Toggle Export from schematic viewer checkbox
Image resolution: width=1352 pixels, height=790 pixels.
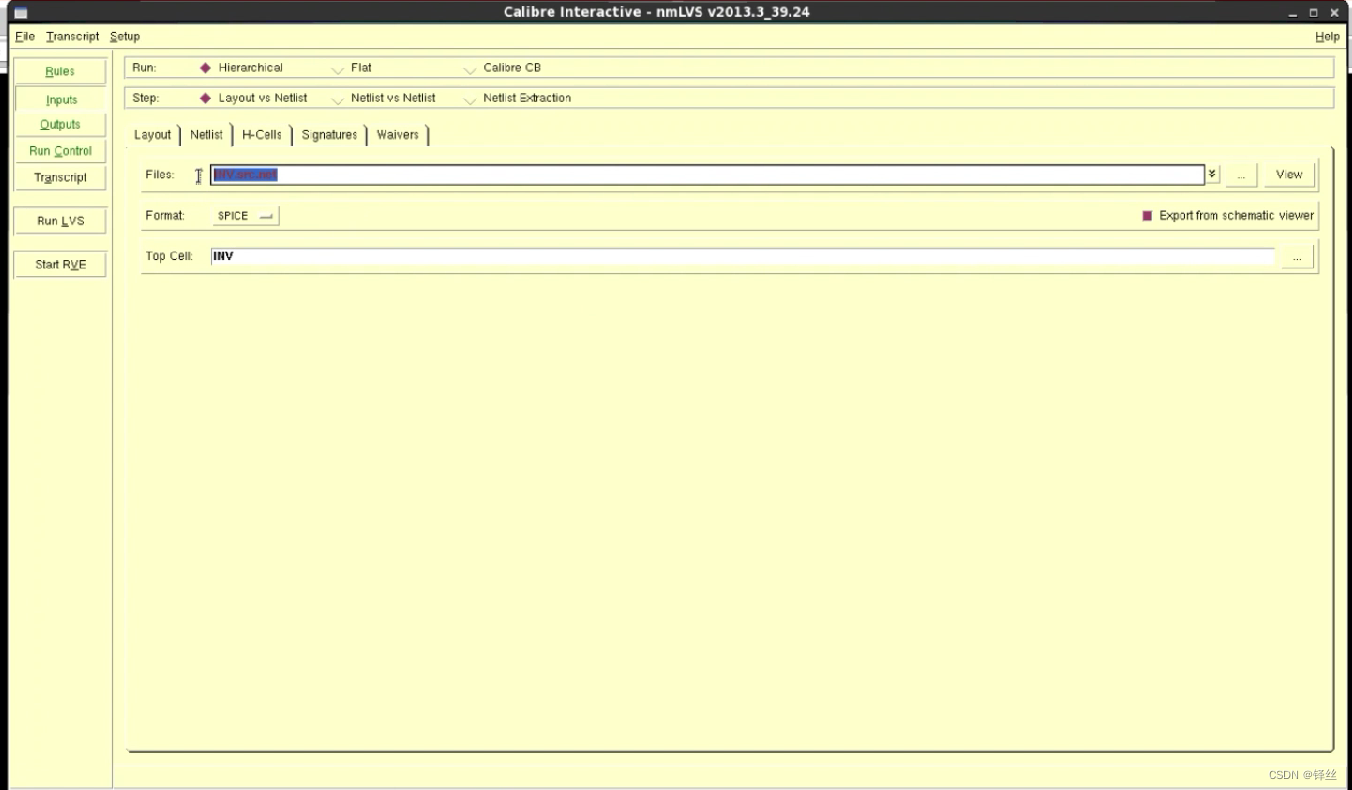pos(1147,216)
